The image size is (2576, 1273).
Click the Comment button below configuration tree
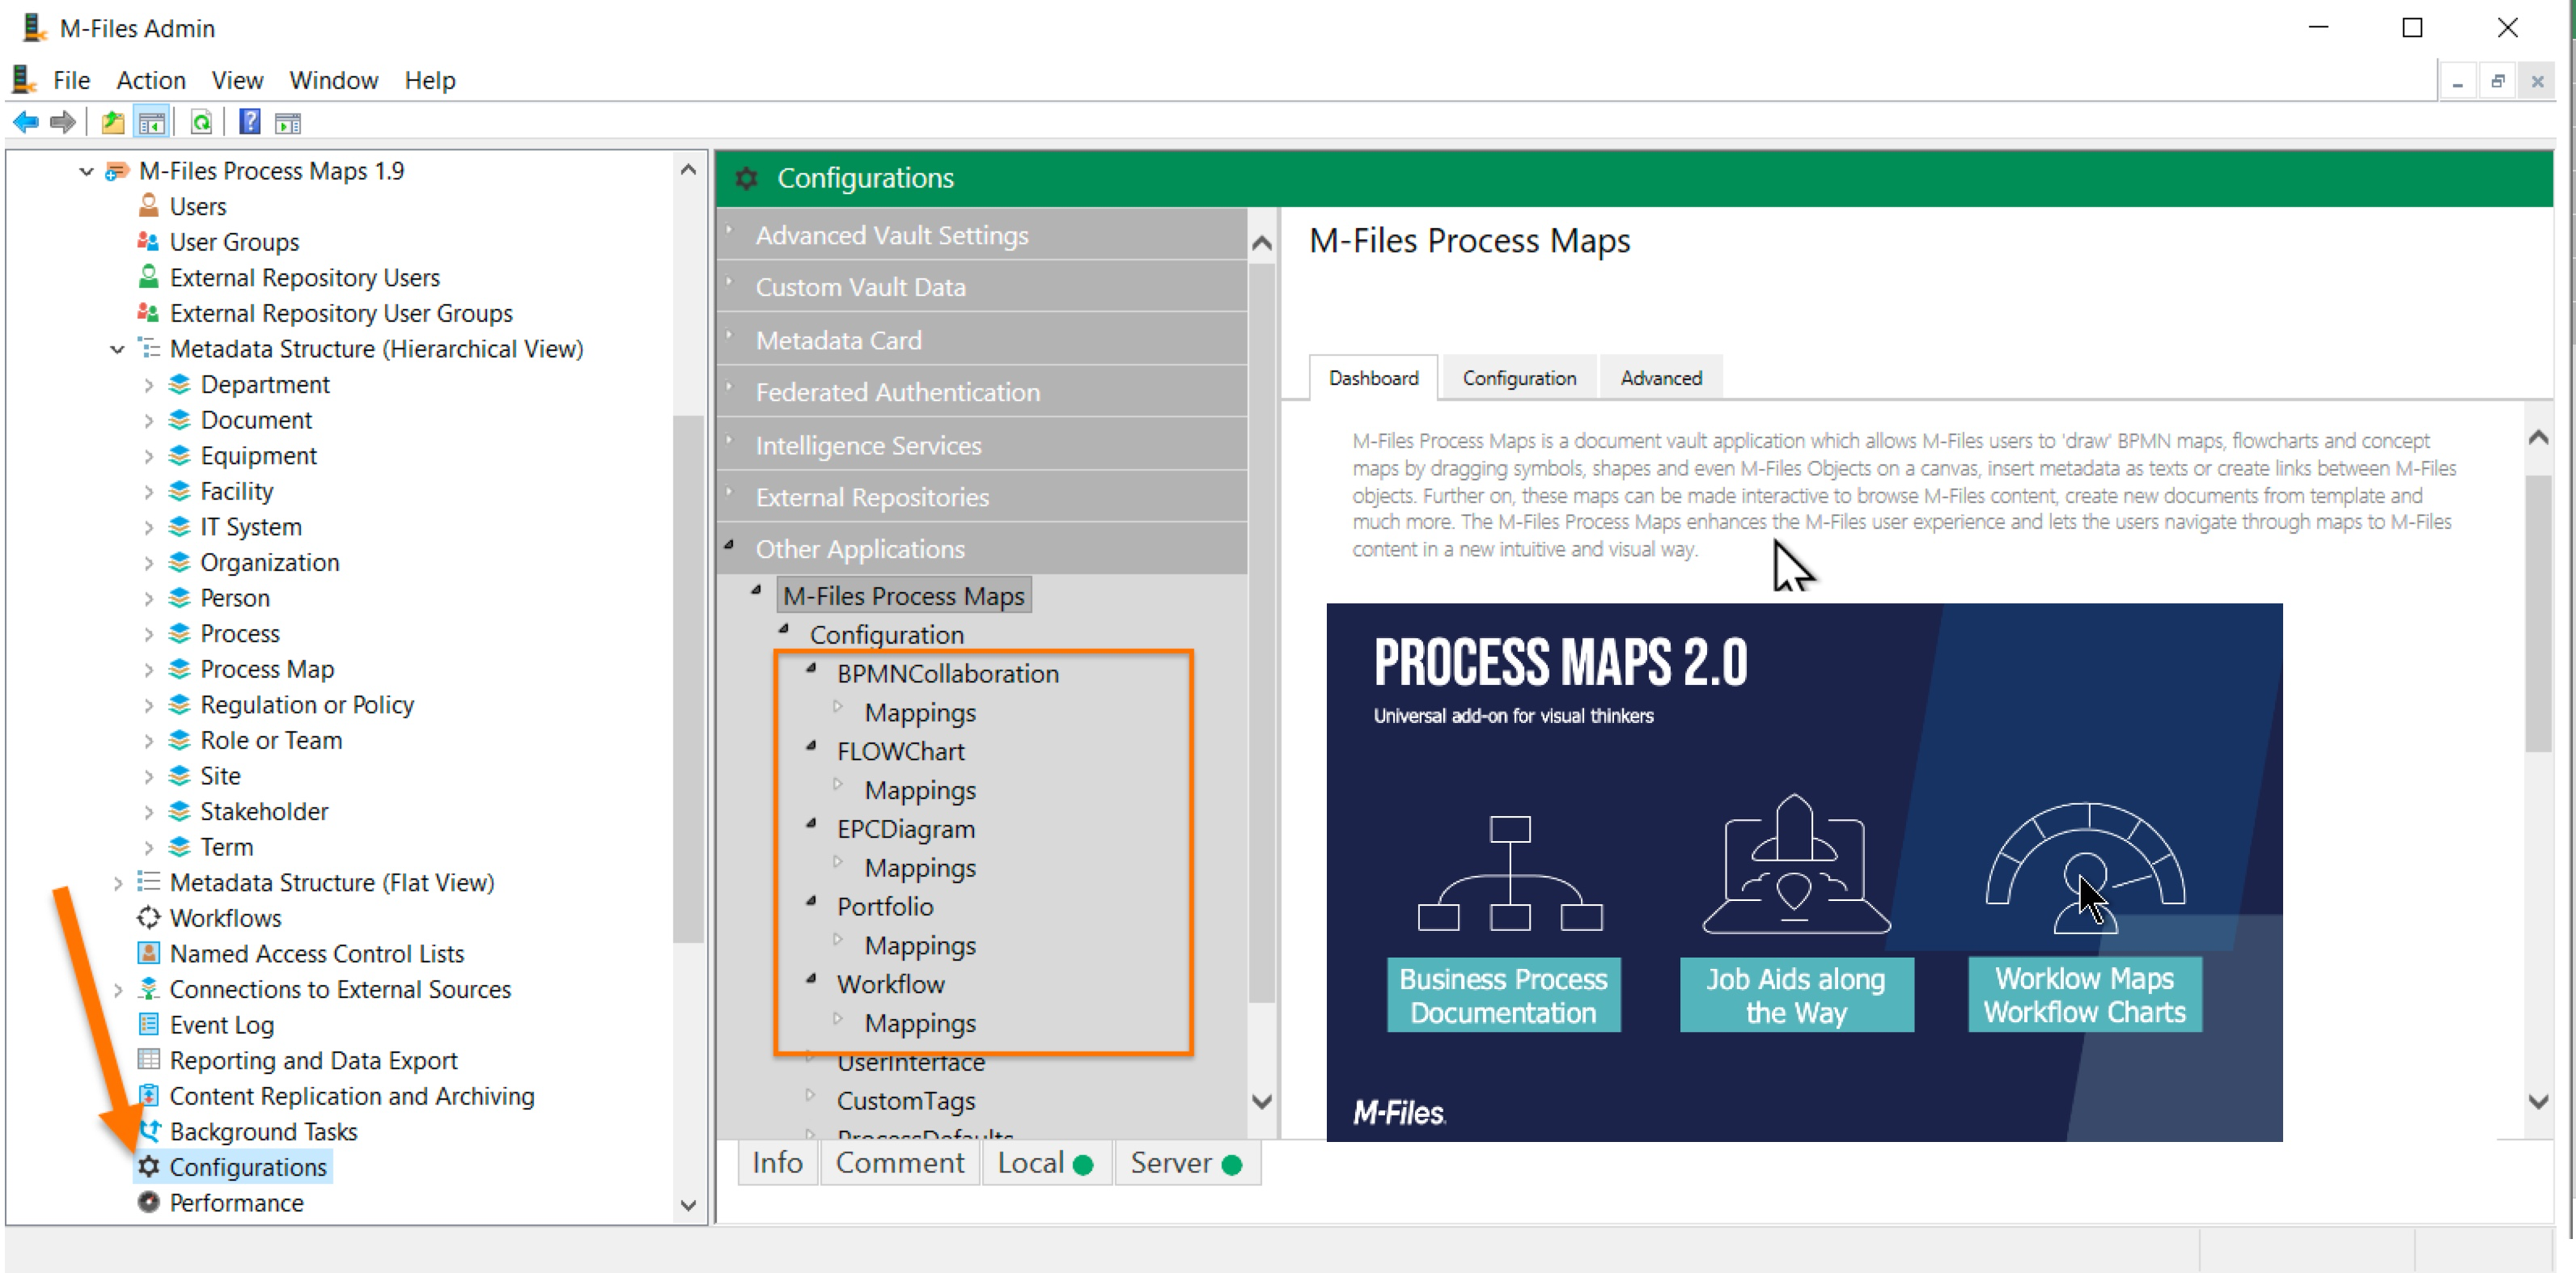pyautogui.click(x=899, y=1163)
